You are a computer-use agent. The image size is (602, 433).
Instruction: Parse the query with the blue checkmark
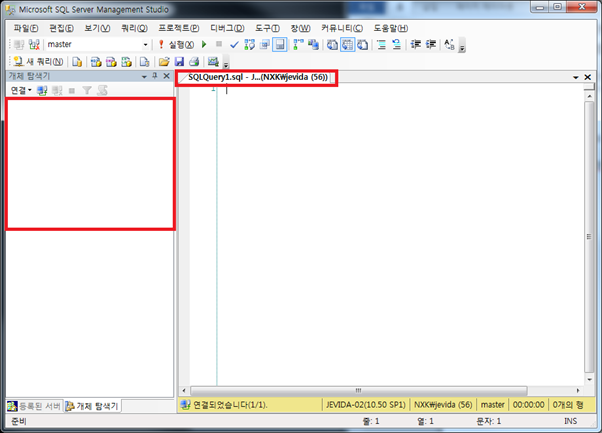[234, 45]
